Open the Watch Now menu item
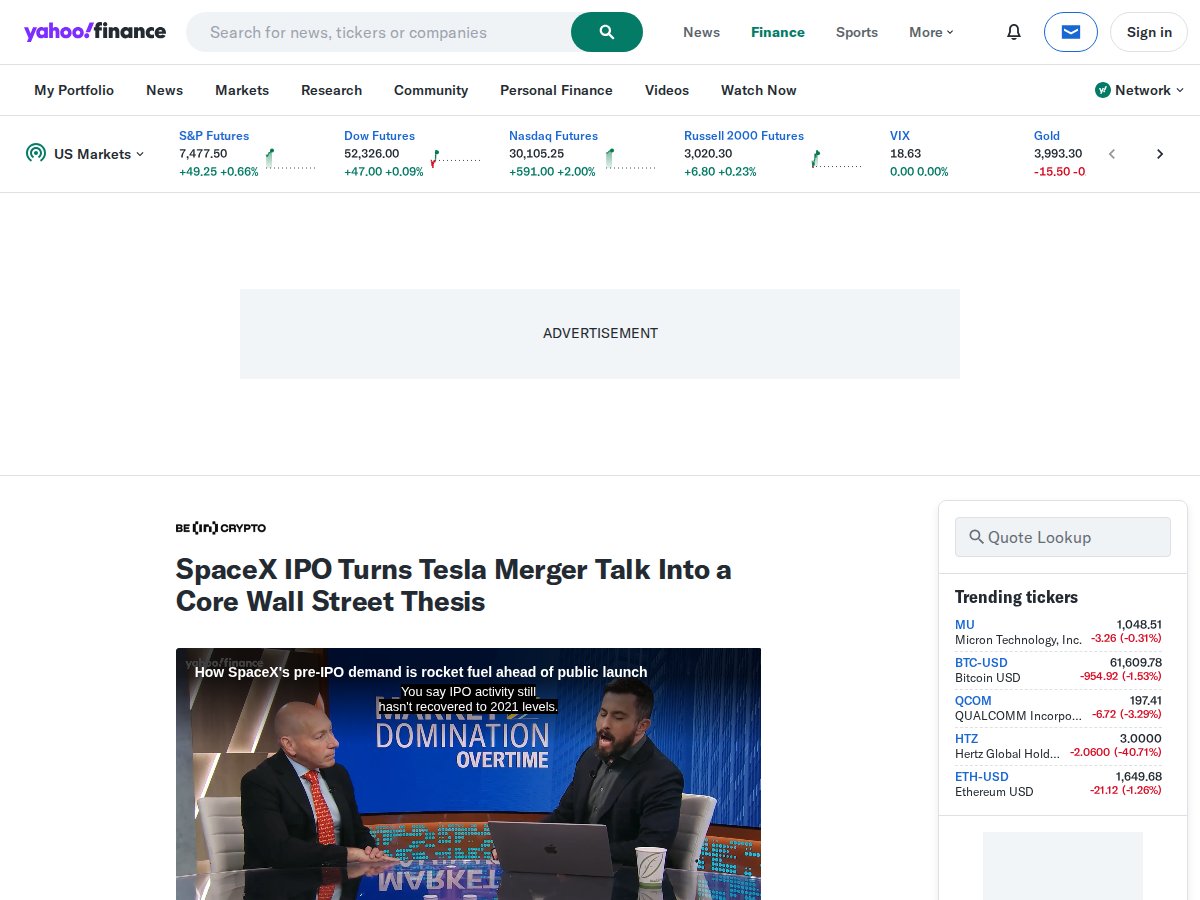The width and height of the screenshot is (1200, 900). (x=759, y=90)
